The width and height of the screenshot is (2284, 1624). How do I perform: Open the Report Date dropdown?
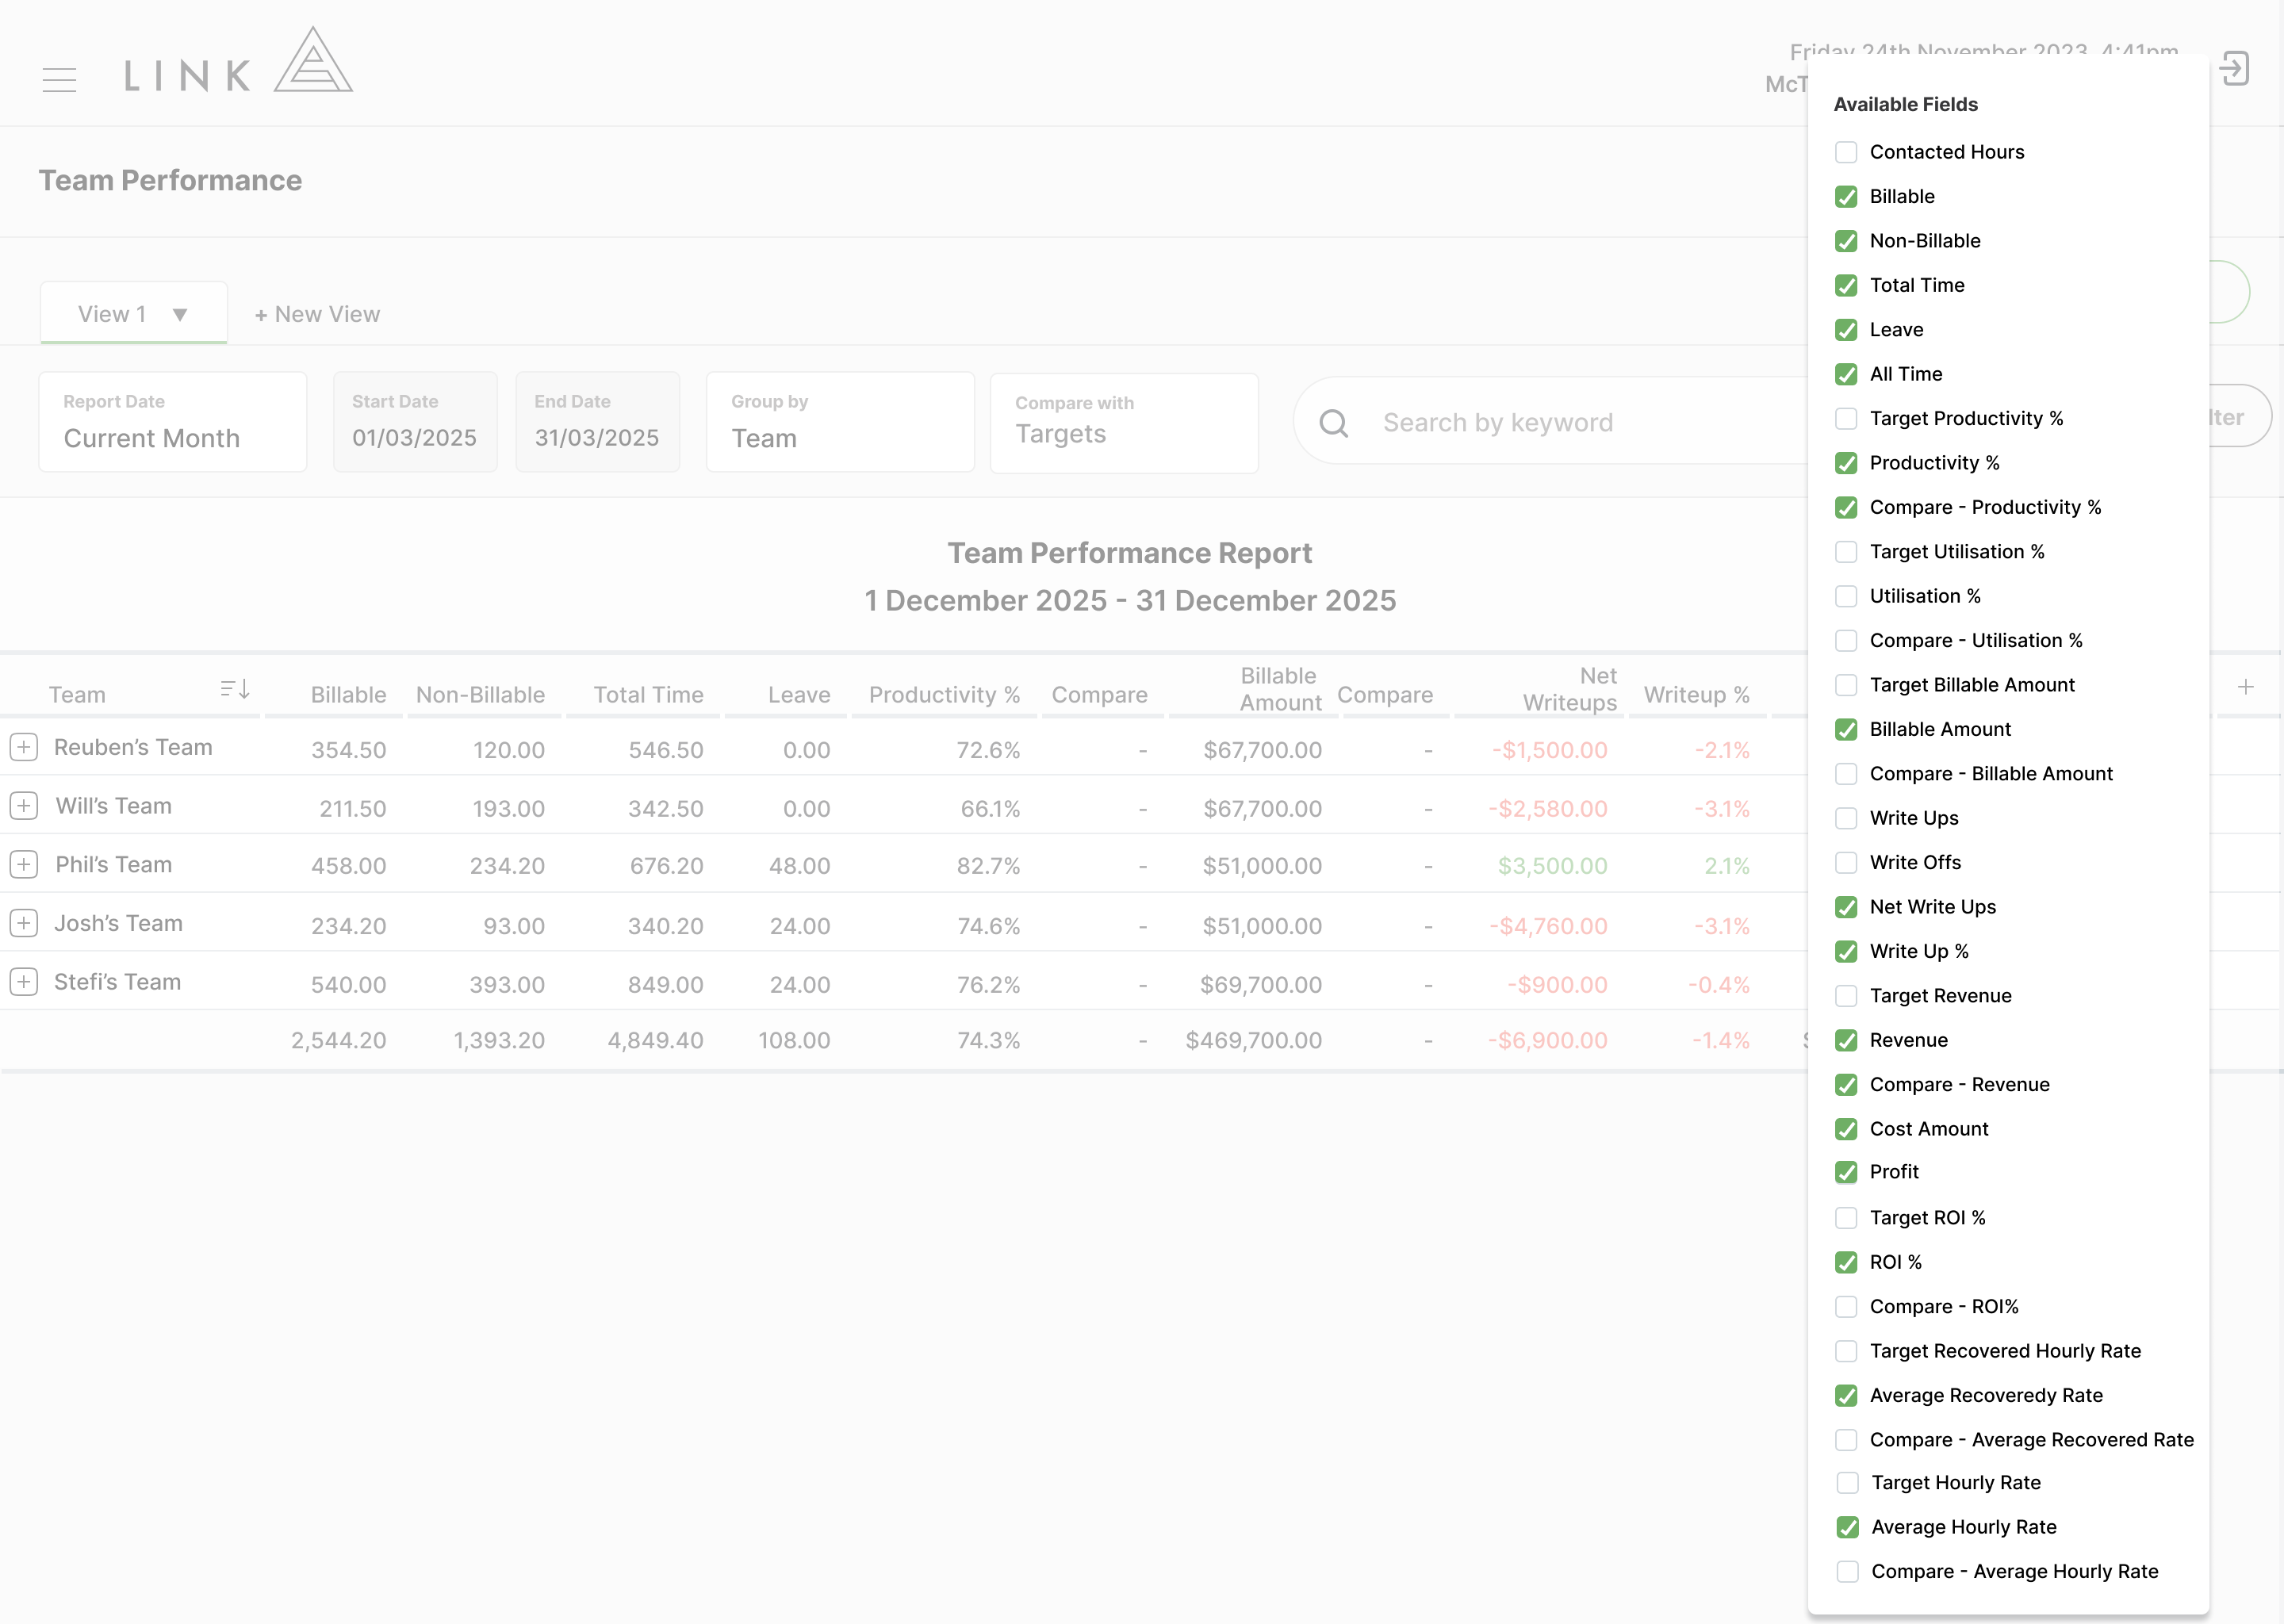pyautogui.click(x=173, y=422)
